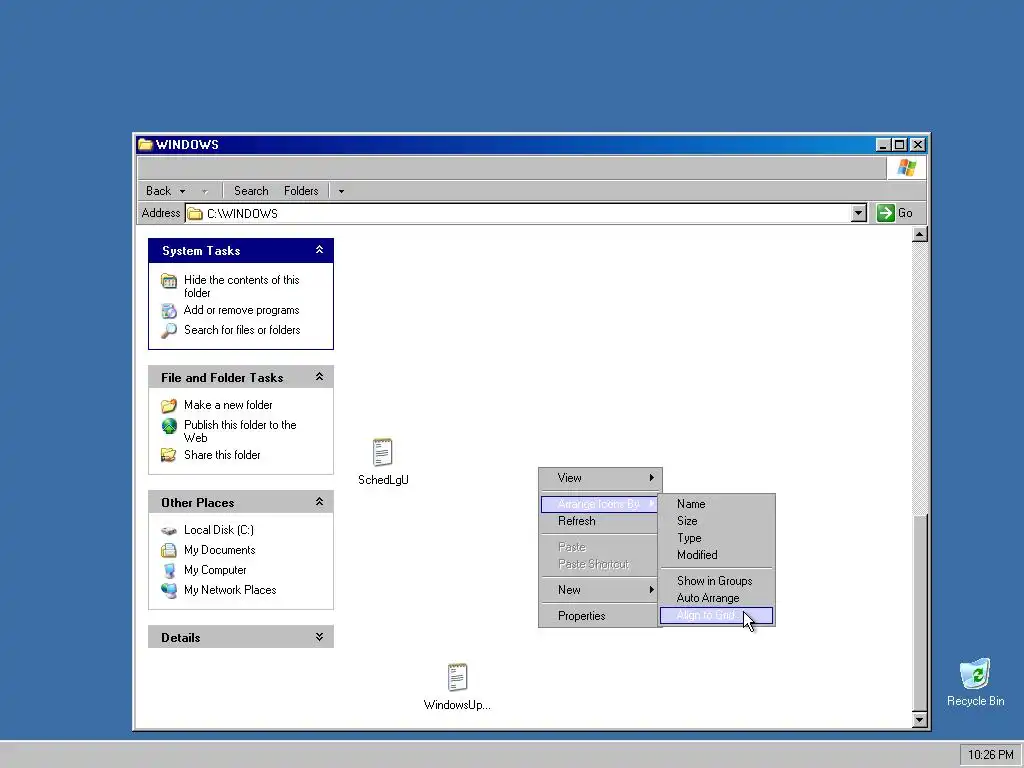The height and width of the screenshot is (768, 1024).
Task: Click Make a new folder link
Action: (x=228, y=405)
